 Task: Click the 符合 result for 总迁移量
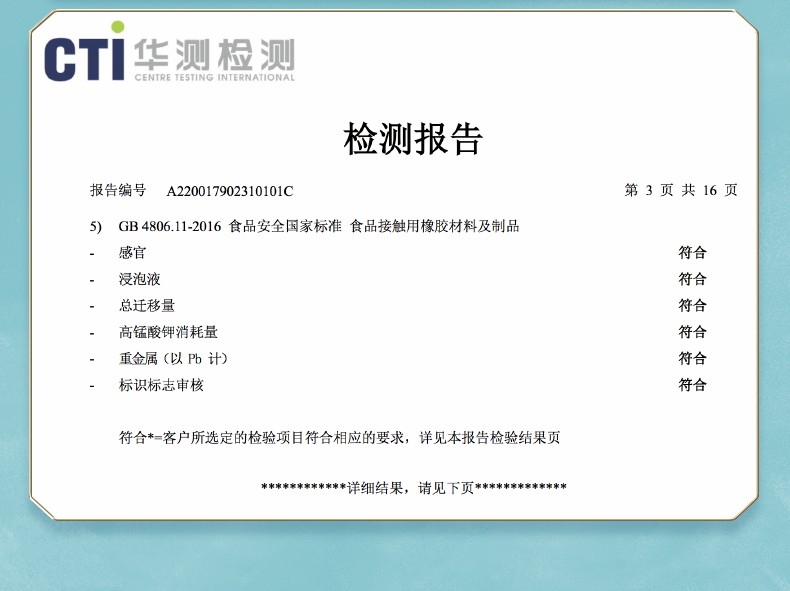click(692, 305)
